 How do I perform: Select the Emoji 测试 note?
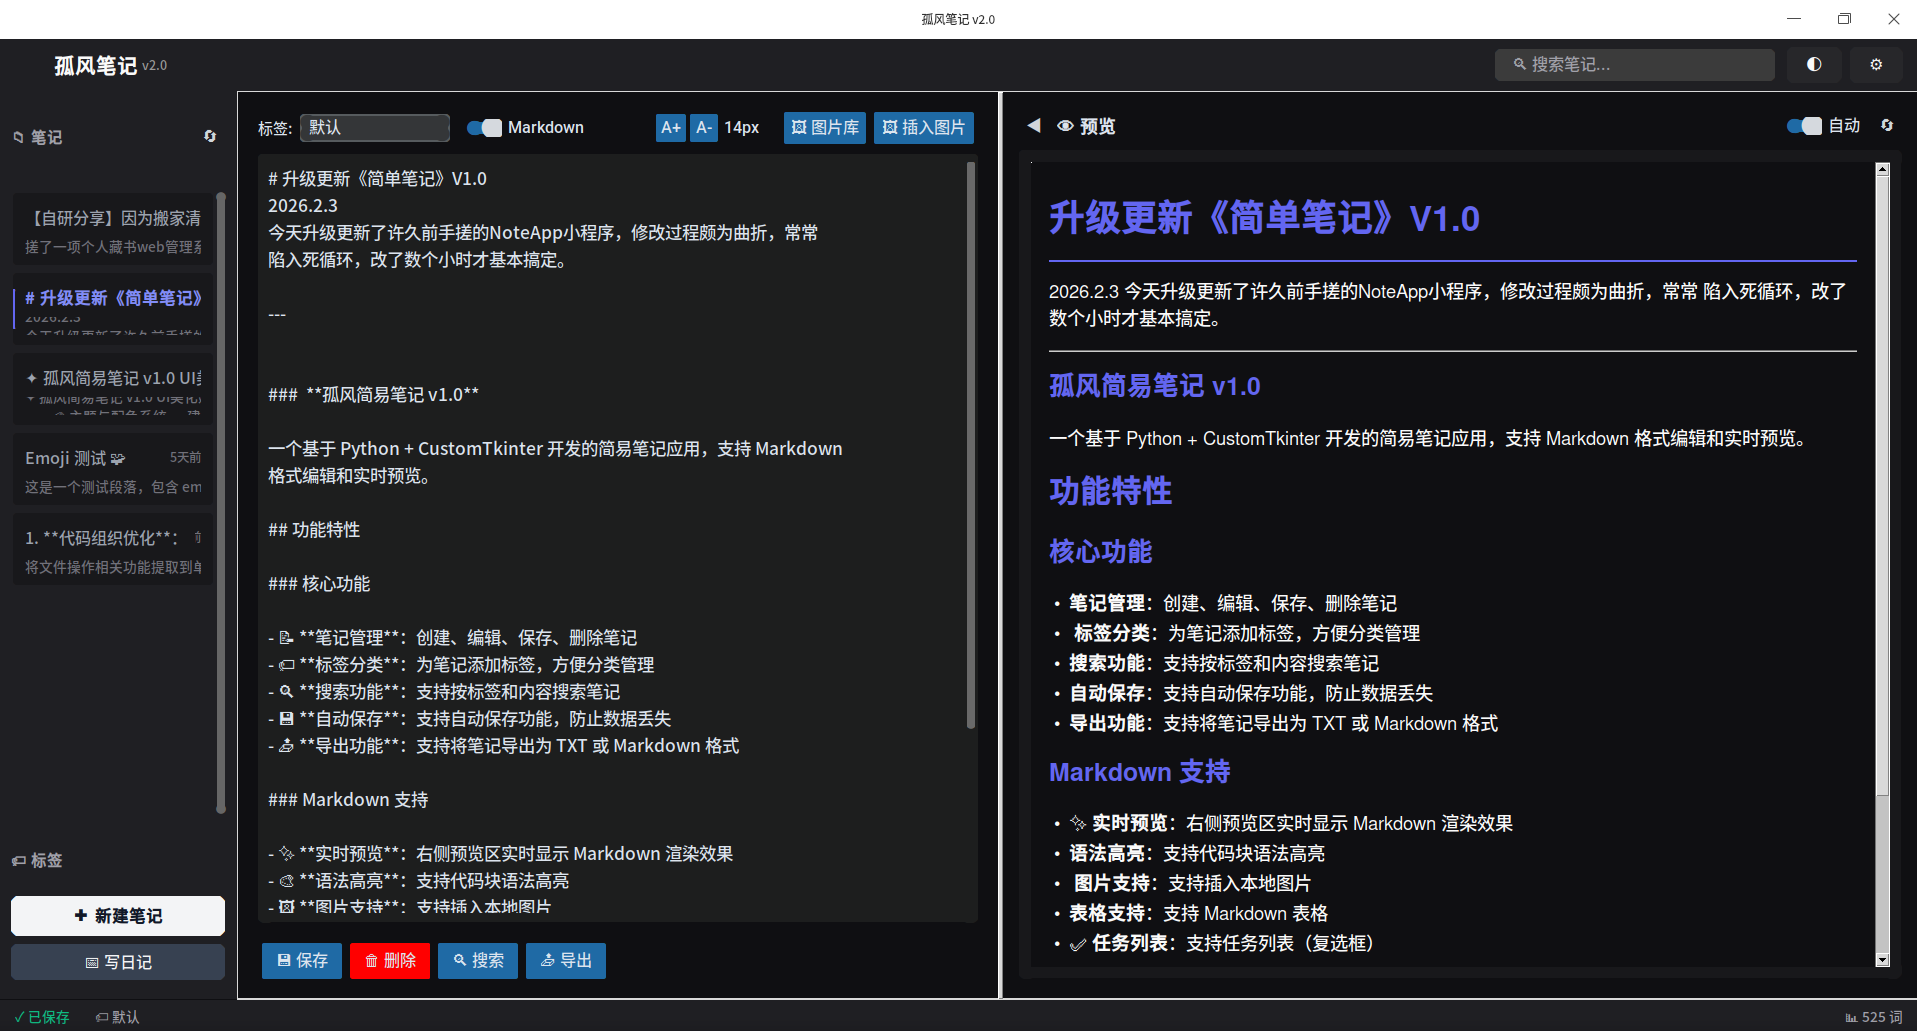(x=110, y=468)
